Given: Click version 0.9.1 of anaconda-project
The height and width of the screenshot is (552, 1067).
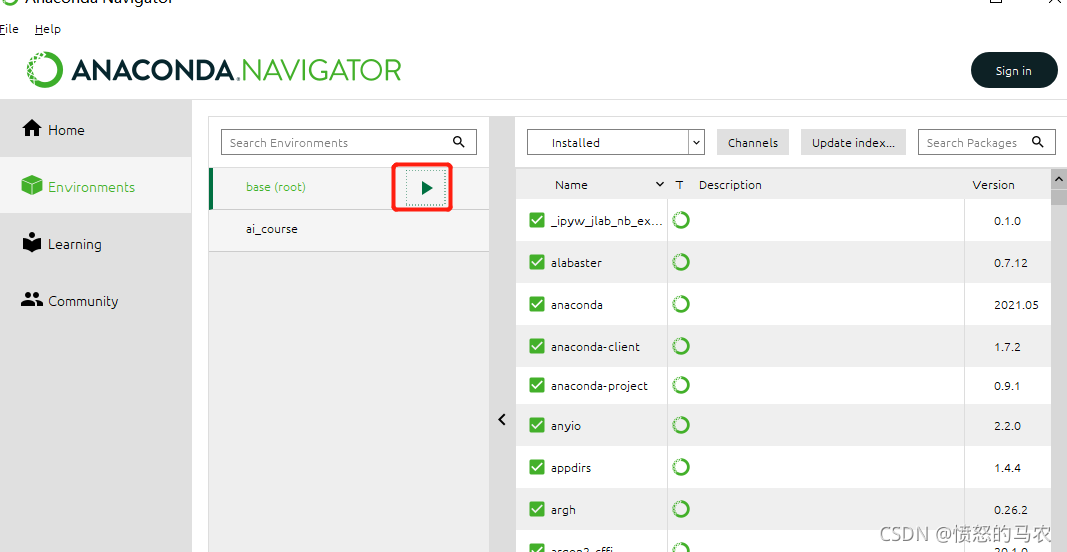Looking at the screenshot, I should (1007, 386).
